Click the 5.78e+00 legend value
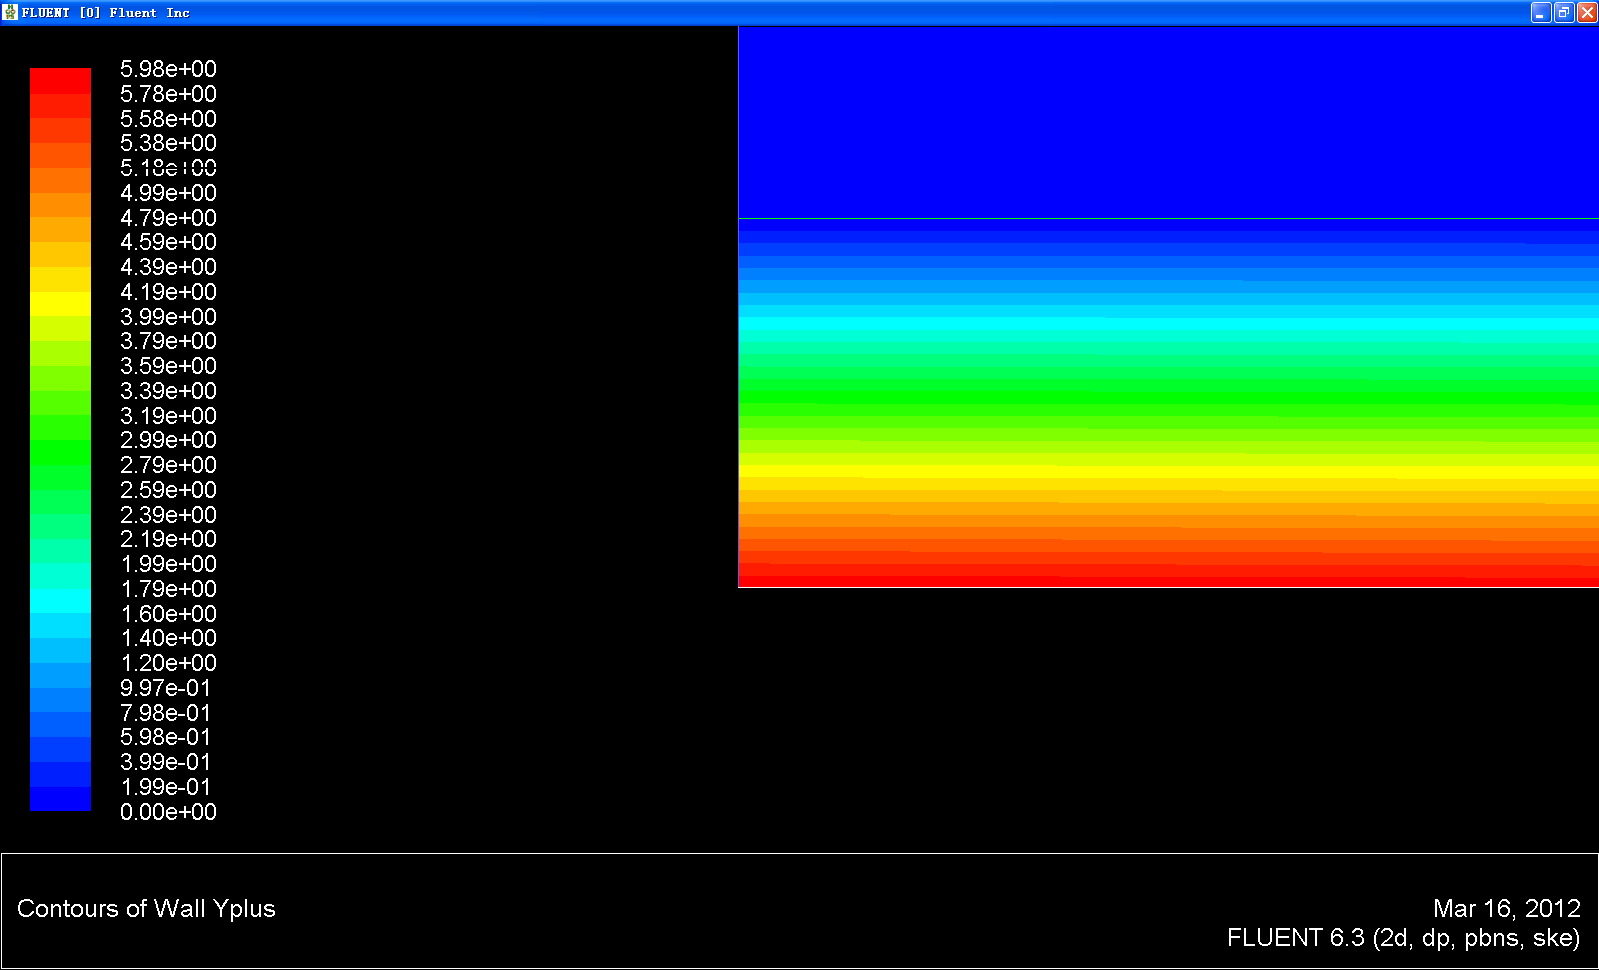The height and width of the screenshot is (970, 1599). pos(168,94)
